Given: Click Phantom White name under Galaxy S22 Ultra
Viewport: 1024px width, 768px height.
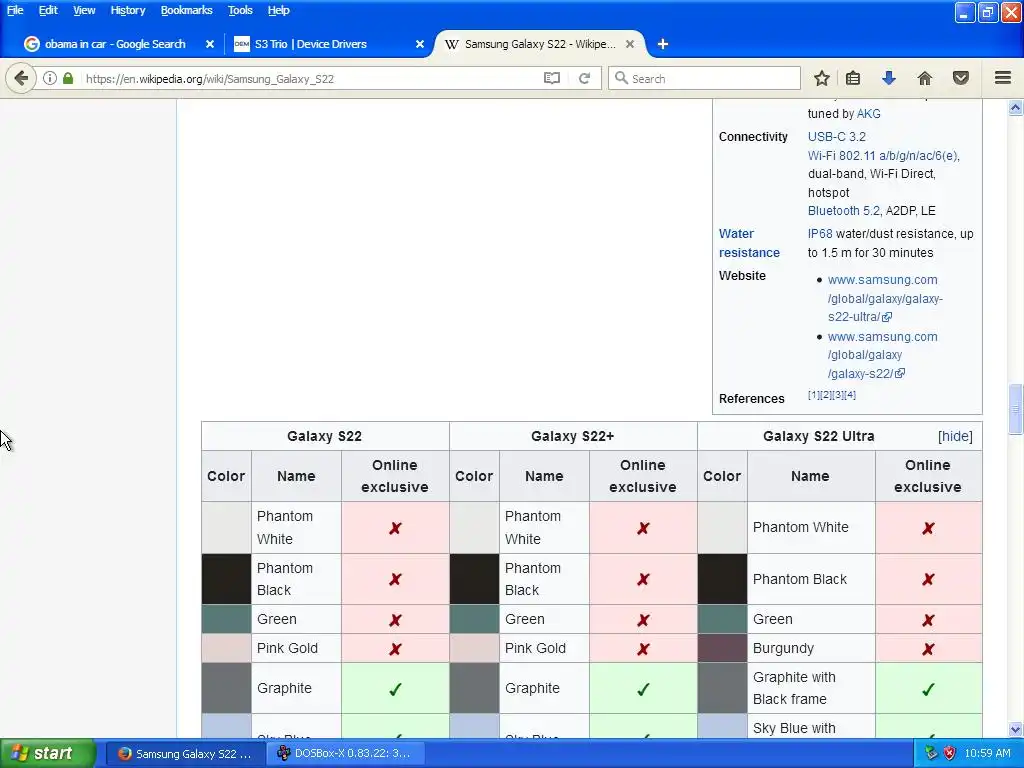Looking at the screenshot, I should coord(801,527).
